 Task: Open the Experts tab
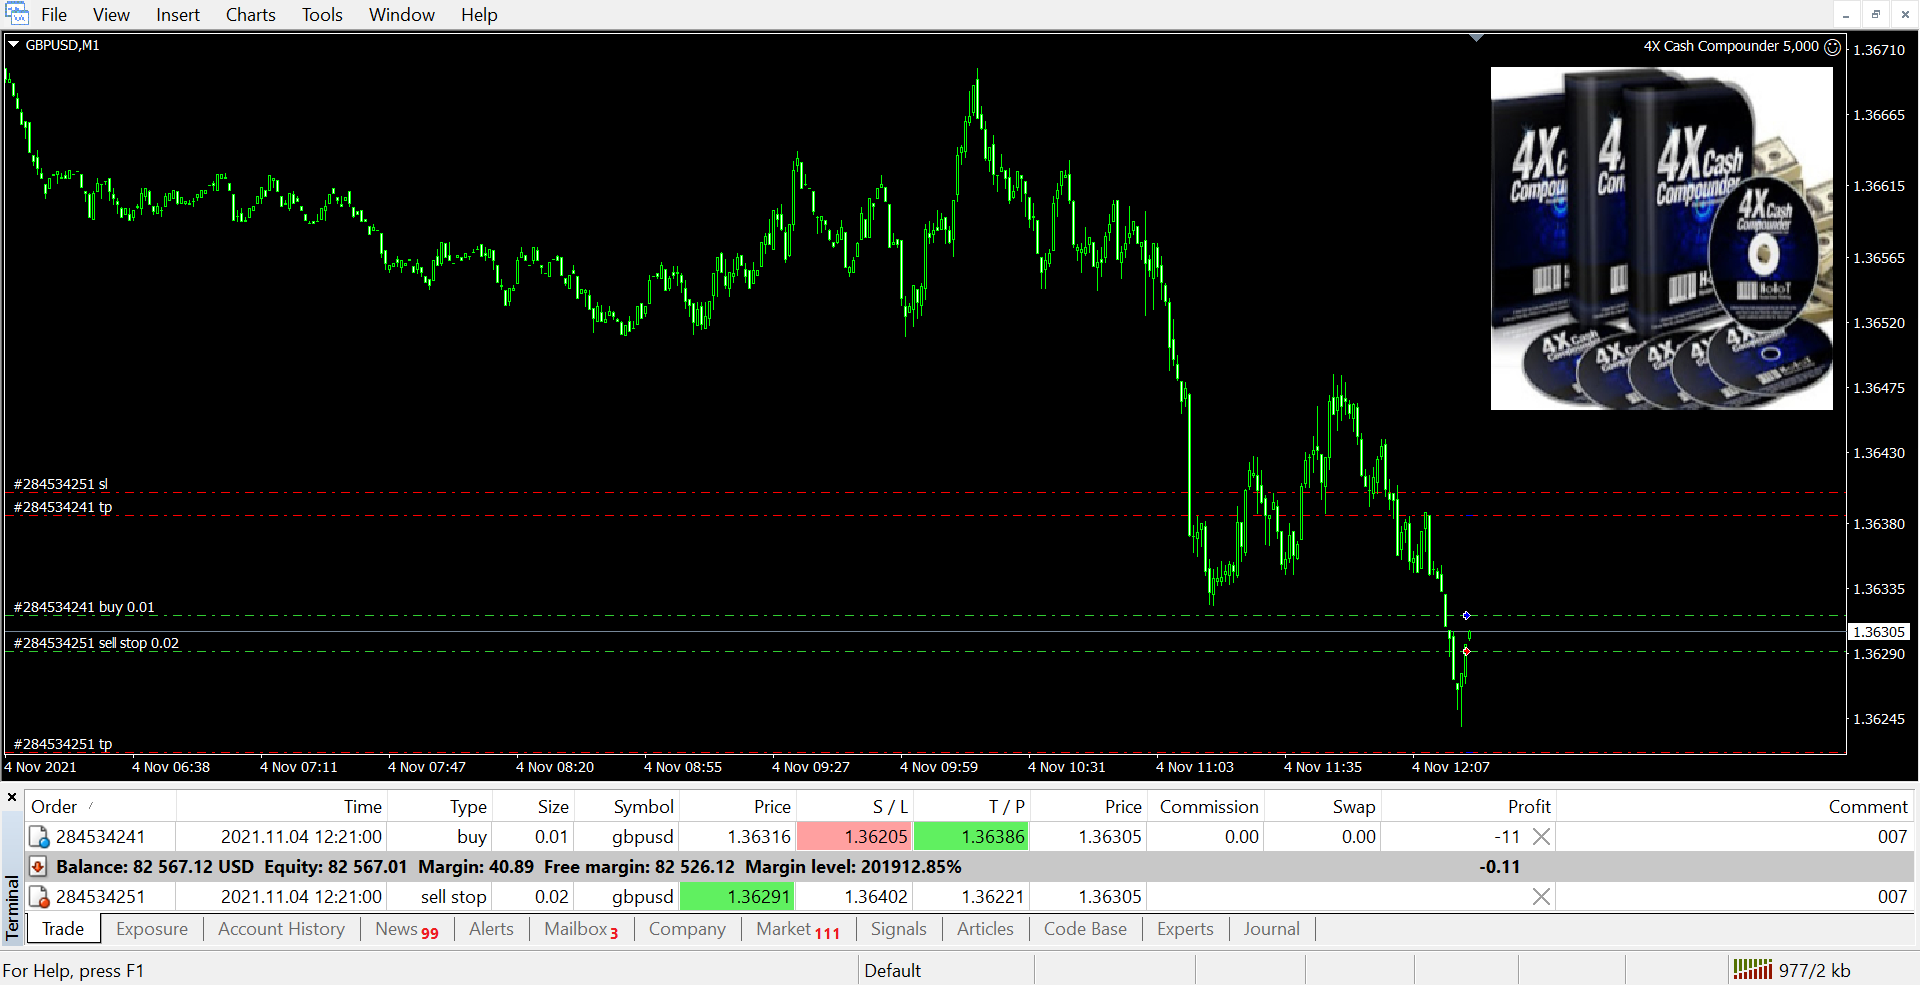(x=1185, y=929)
